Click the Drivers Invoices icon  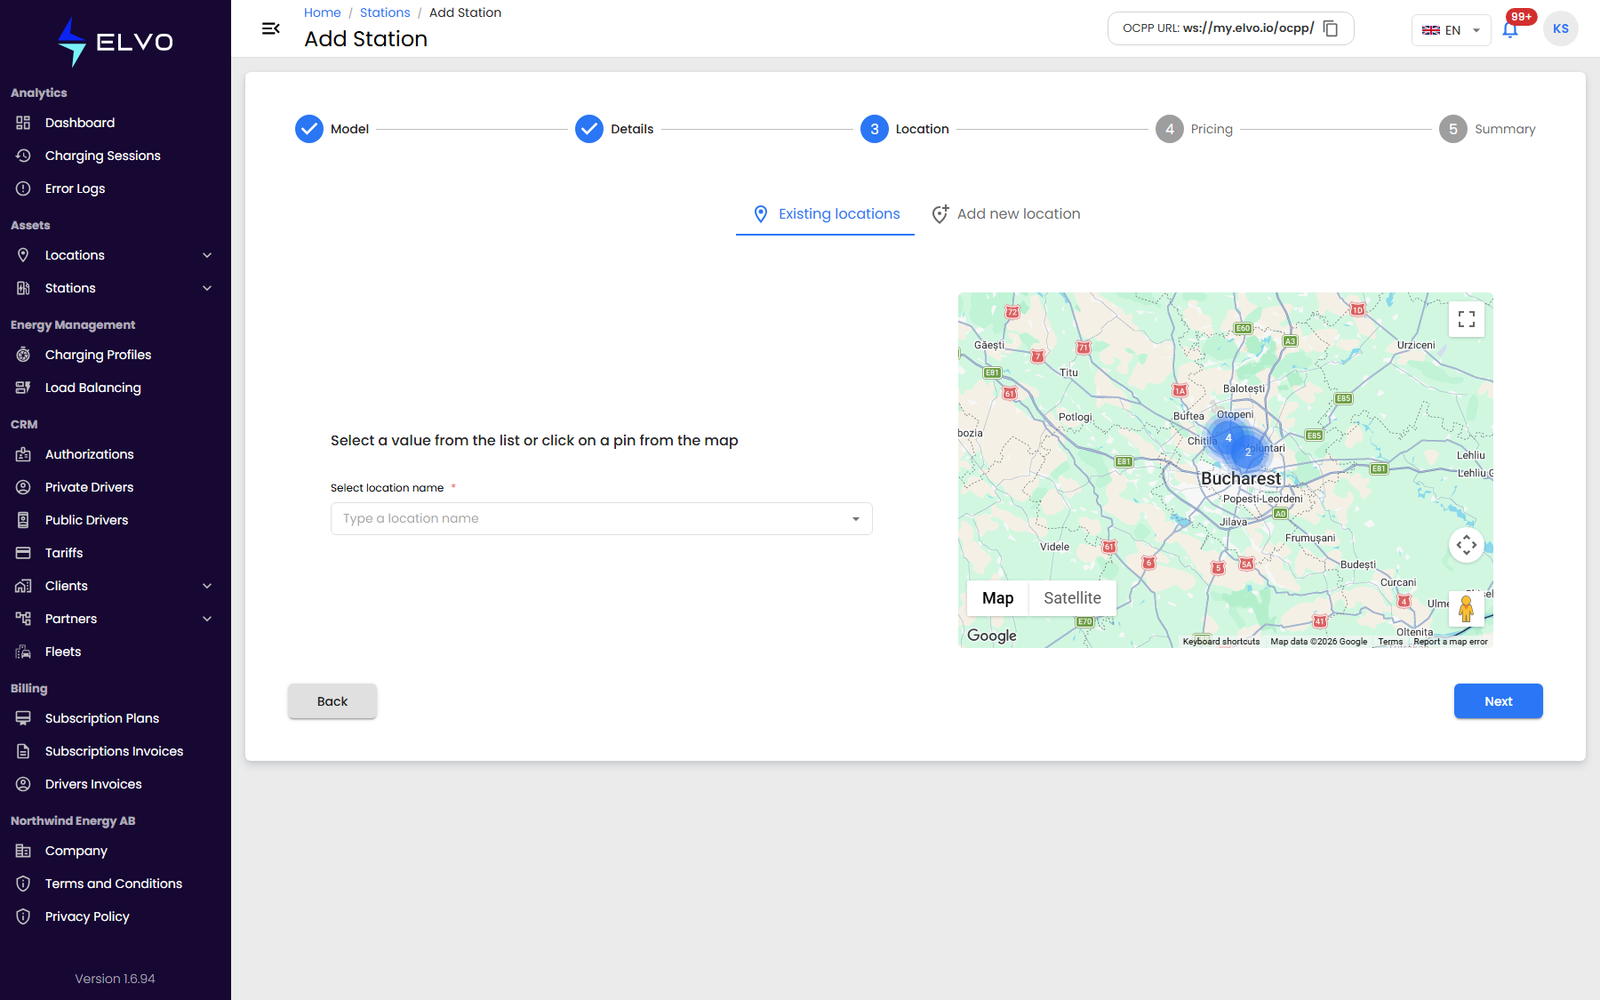pos(23,784)
